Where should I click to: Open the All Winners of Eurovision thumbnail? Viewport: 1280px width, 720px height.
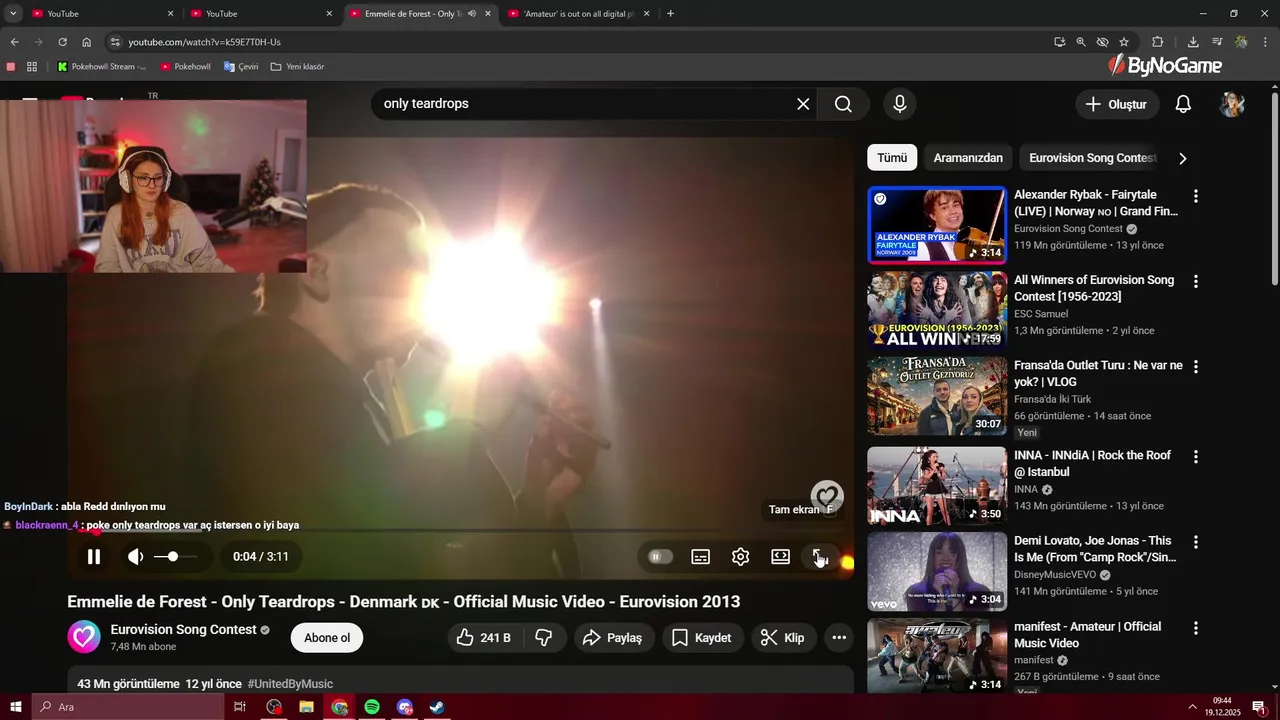click(937, 310)
